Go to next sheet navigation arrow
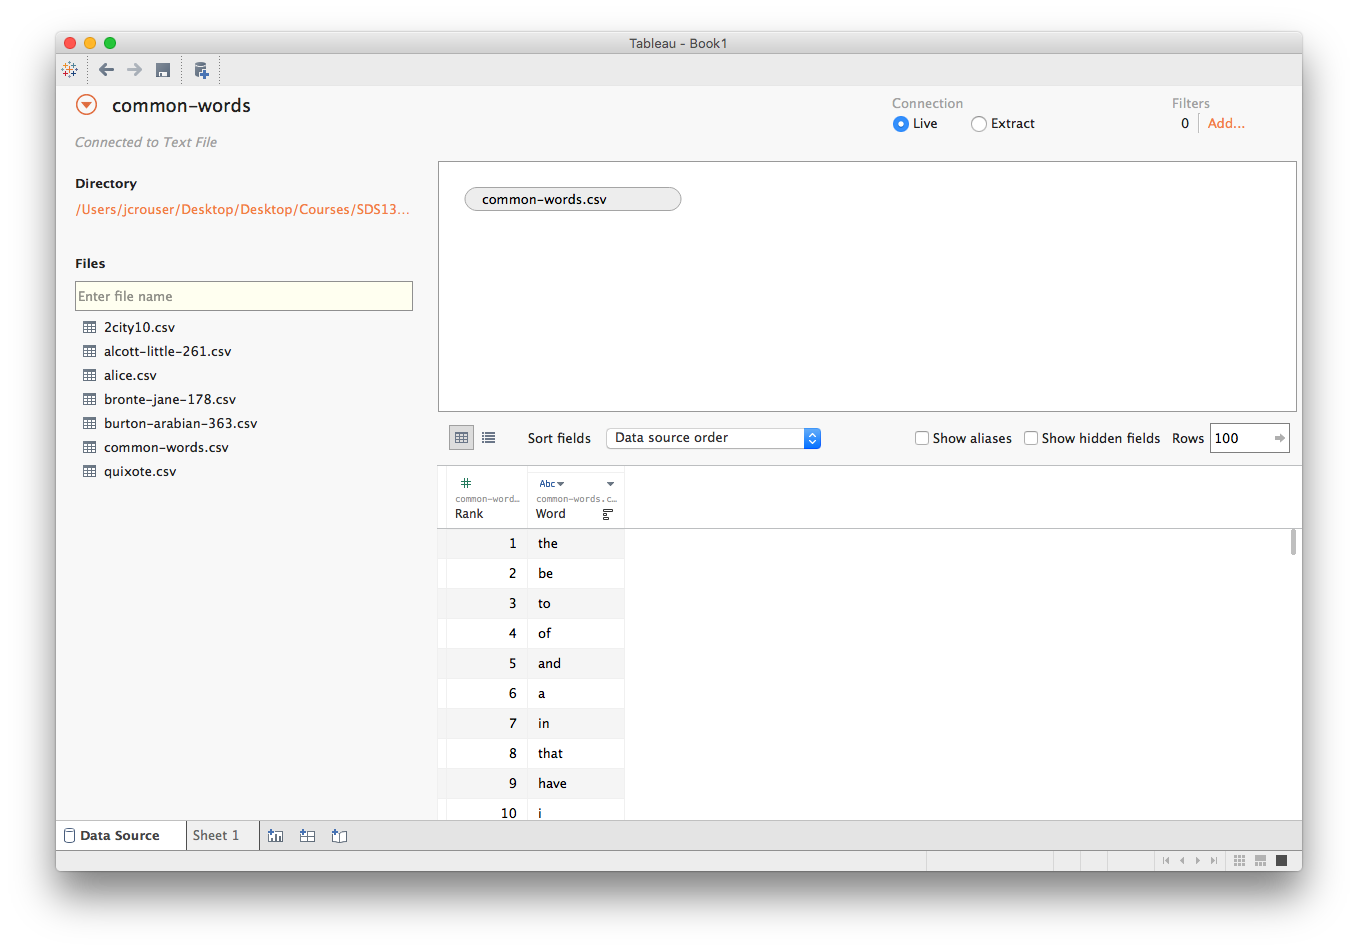1358x951 pixels. click(x=1198, y=860)
